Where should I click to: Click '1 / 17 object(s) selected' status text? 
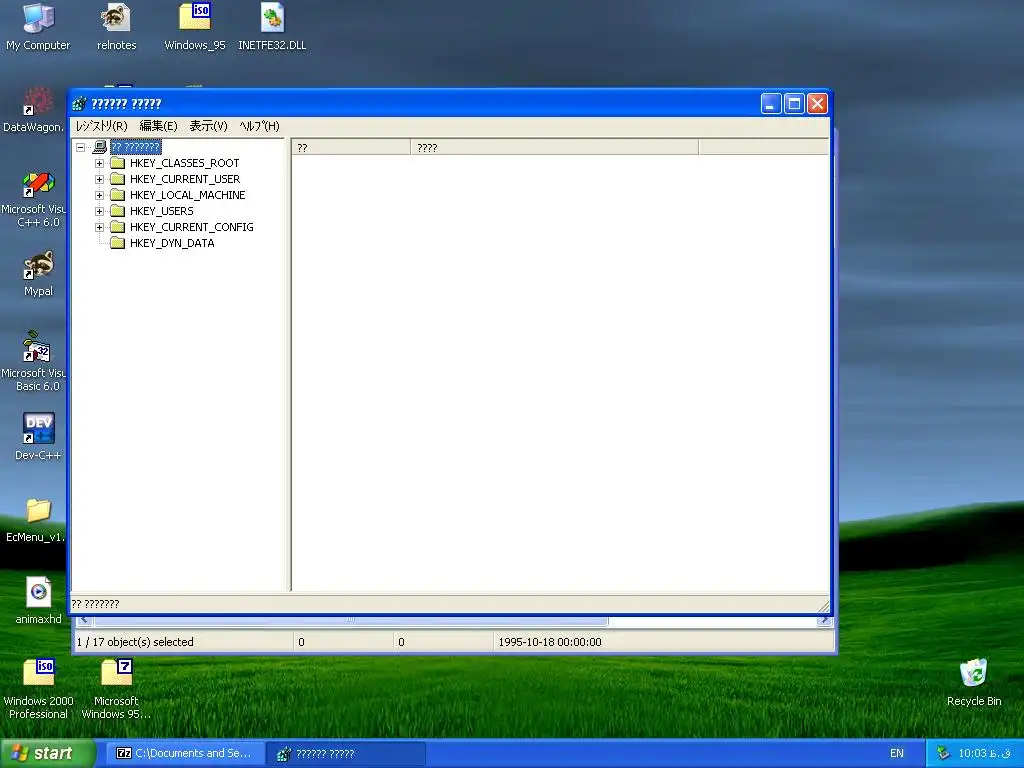[x=135, y=642]
